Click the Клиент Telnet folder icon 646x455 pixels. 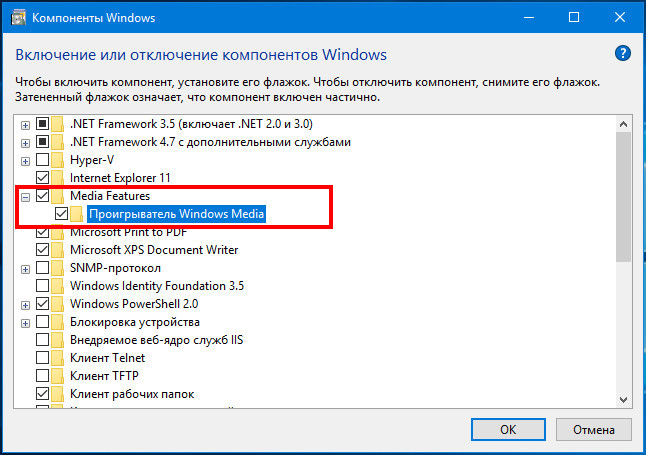tap(59, 358)
